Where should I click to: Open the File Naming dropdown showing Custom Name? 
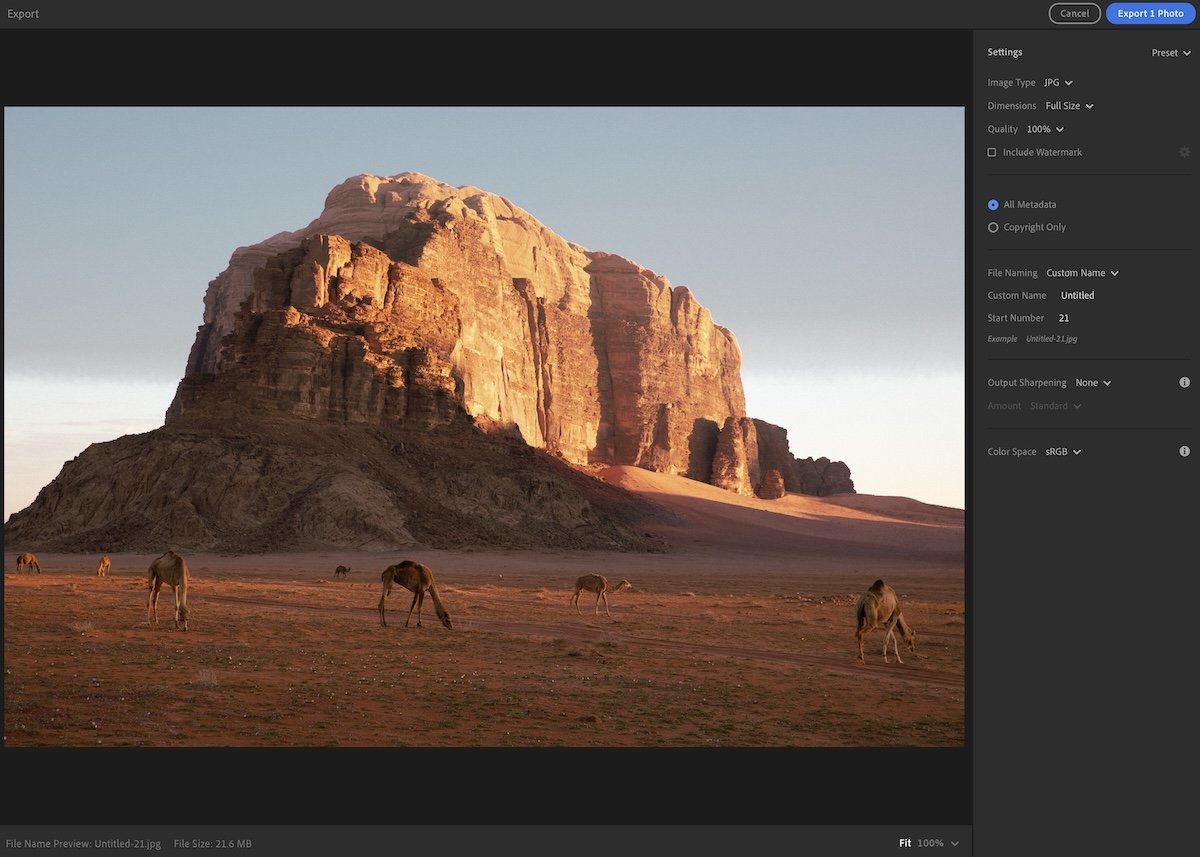(1080, 272)
